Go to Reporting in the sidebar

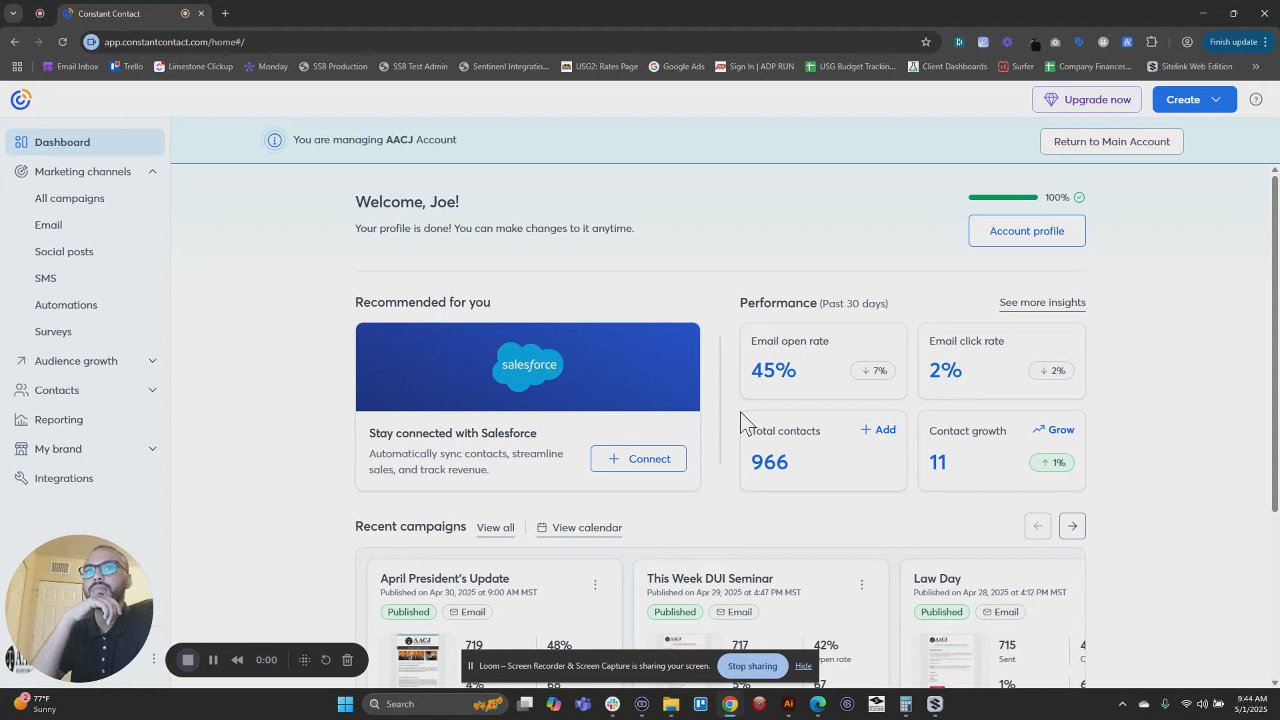click(58, 420)
